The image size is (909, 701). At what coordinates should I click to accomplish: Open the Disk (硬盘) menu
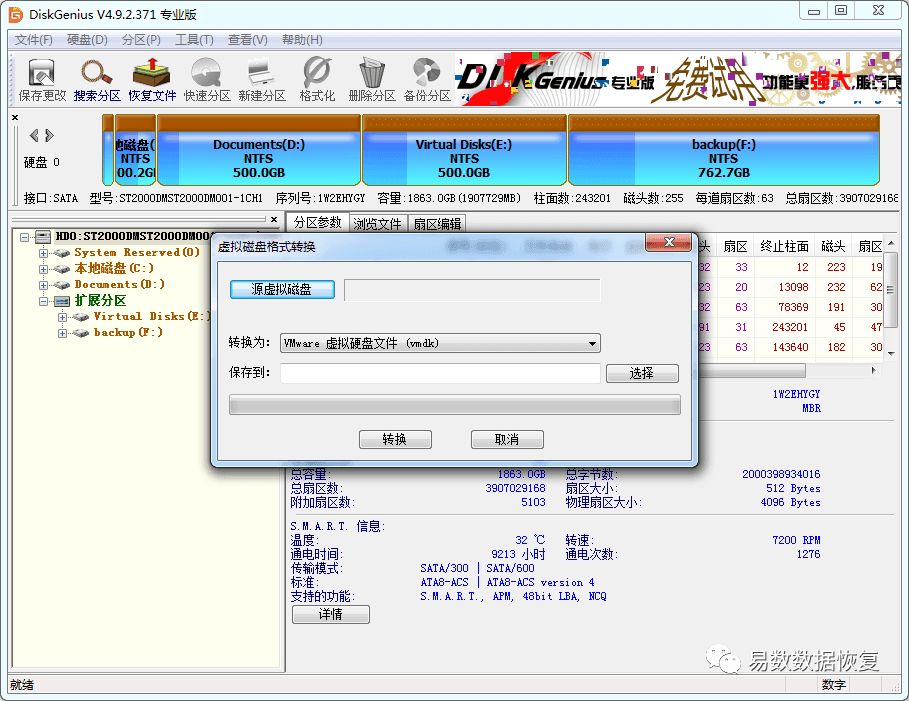tap(87, 40)
